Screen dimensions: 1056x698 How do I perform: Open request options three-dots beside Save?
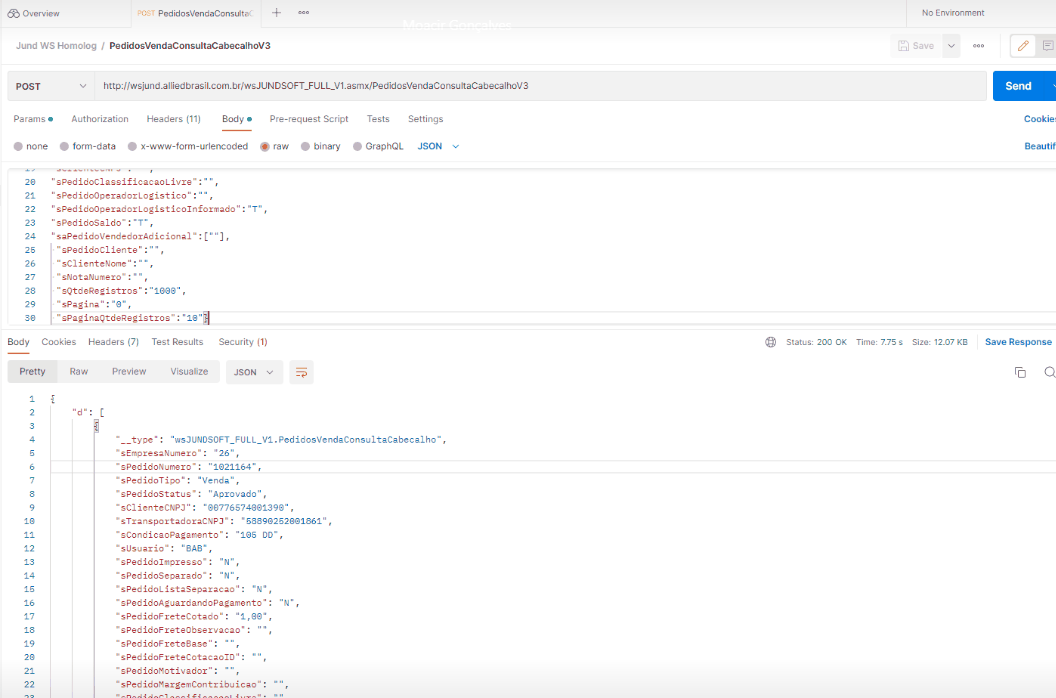(x=978, y=46)
